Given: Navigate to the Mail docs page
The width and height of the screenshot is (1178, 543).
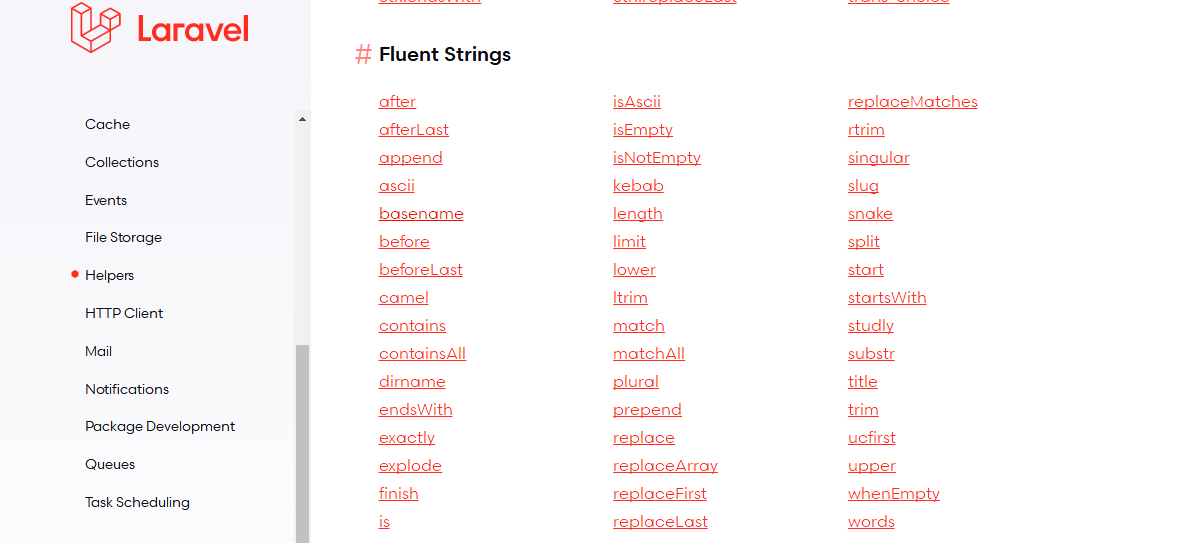Looking at the screenshot, I should (98, 351).
